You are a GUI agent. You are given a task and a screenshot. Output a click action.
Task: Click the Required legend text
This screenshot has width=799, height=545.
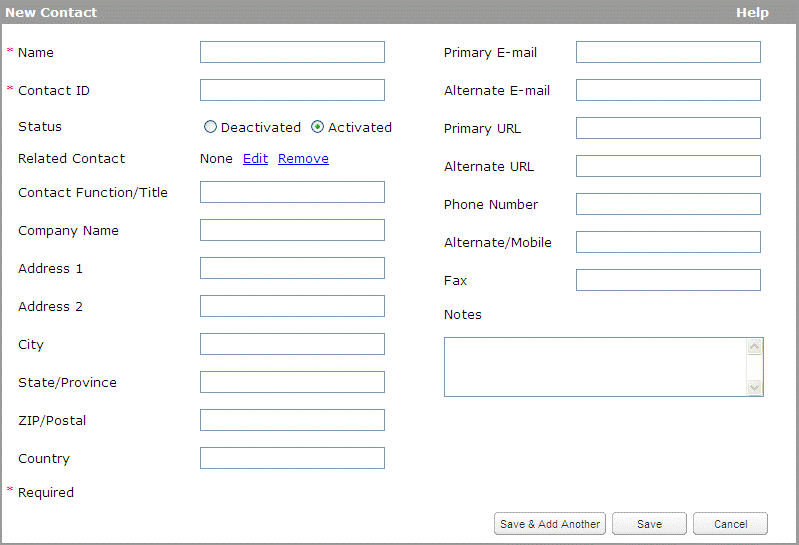pos(46,493)
